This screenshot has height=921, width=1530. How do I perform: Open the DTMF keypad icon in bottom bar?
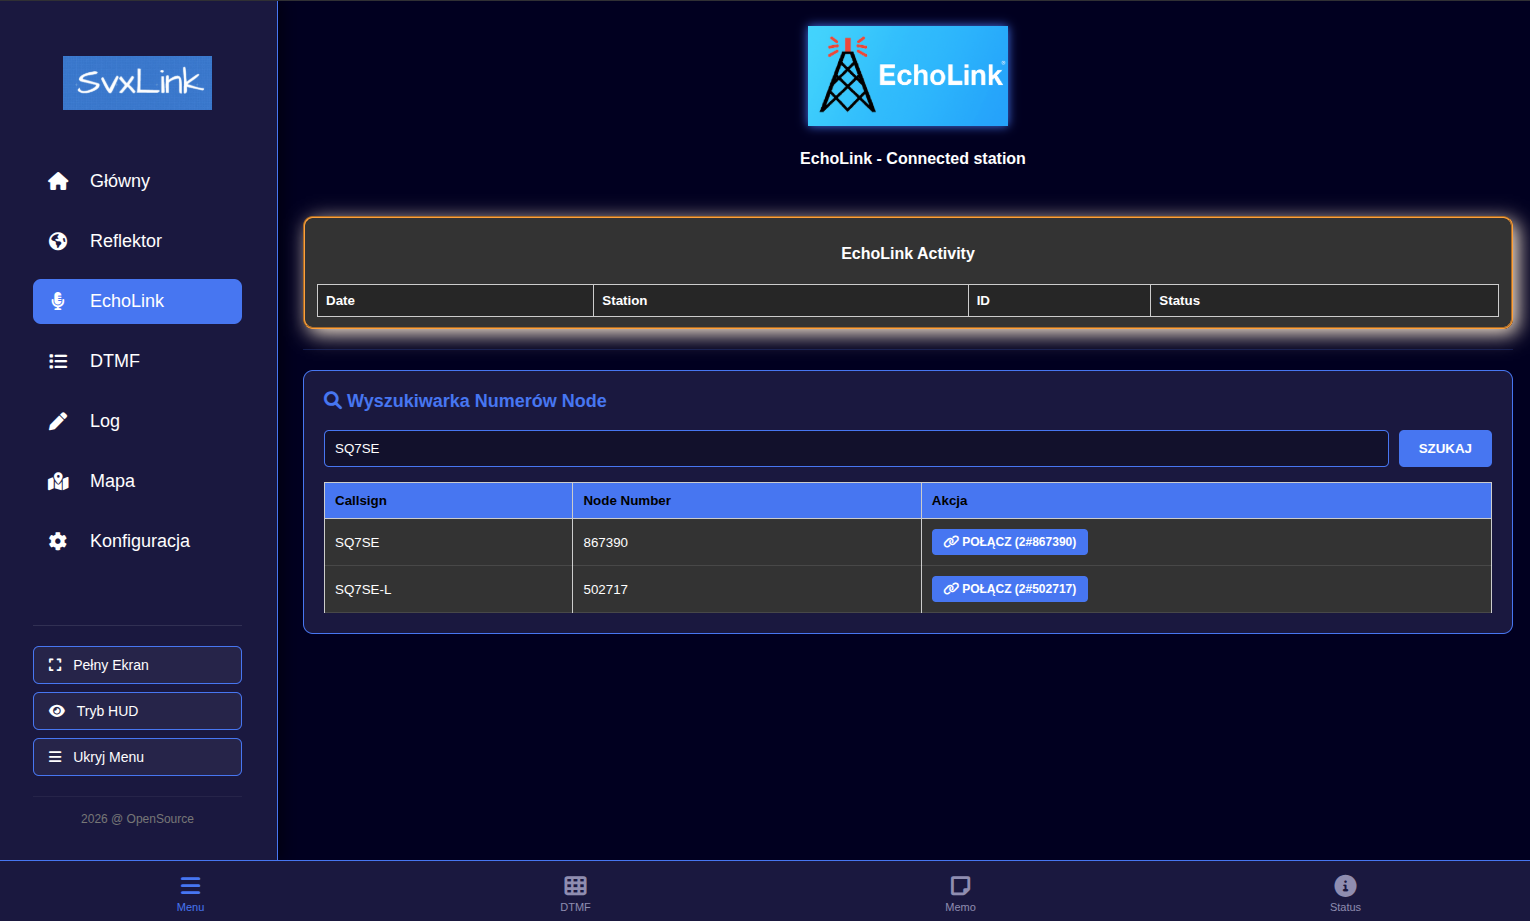[575, 886]
